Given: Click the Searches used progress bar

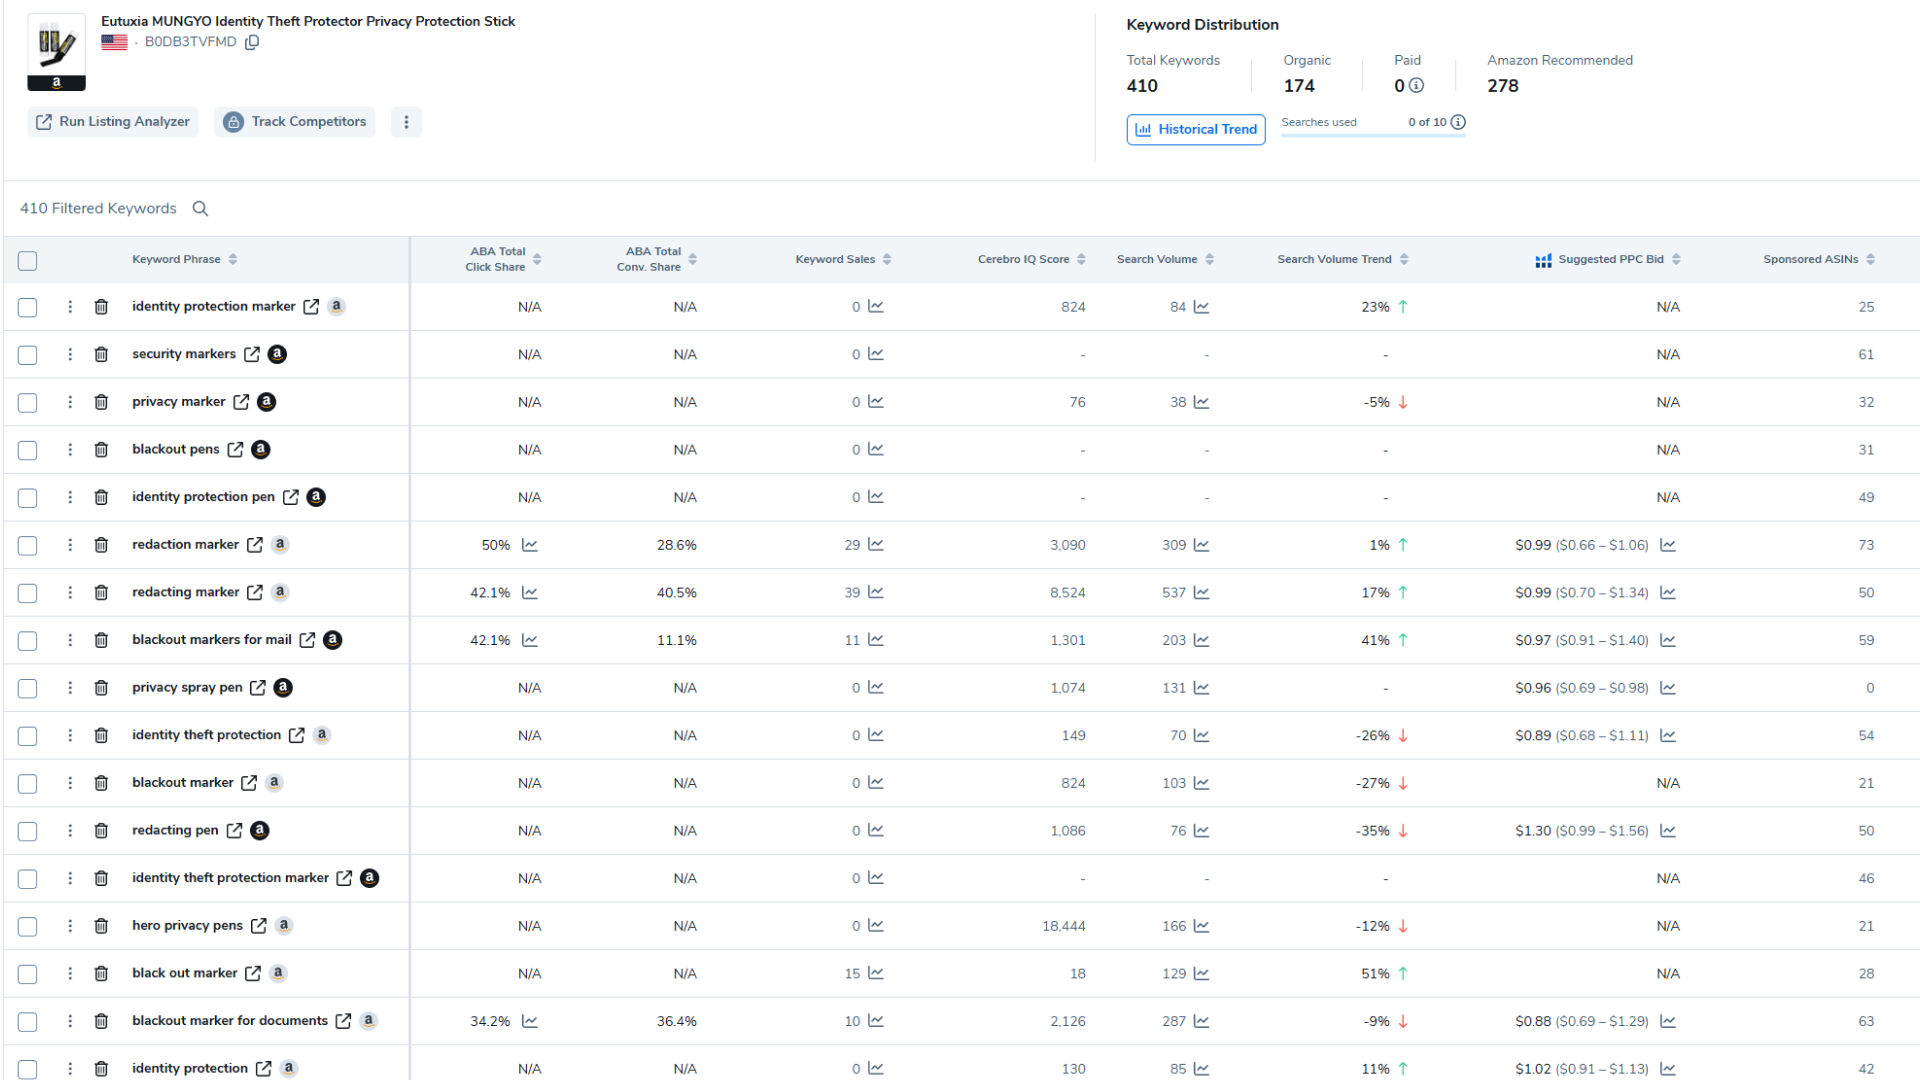Looking at the screenshot, I should point(1373,135).
